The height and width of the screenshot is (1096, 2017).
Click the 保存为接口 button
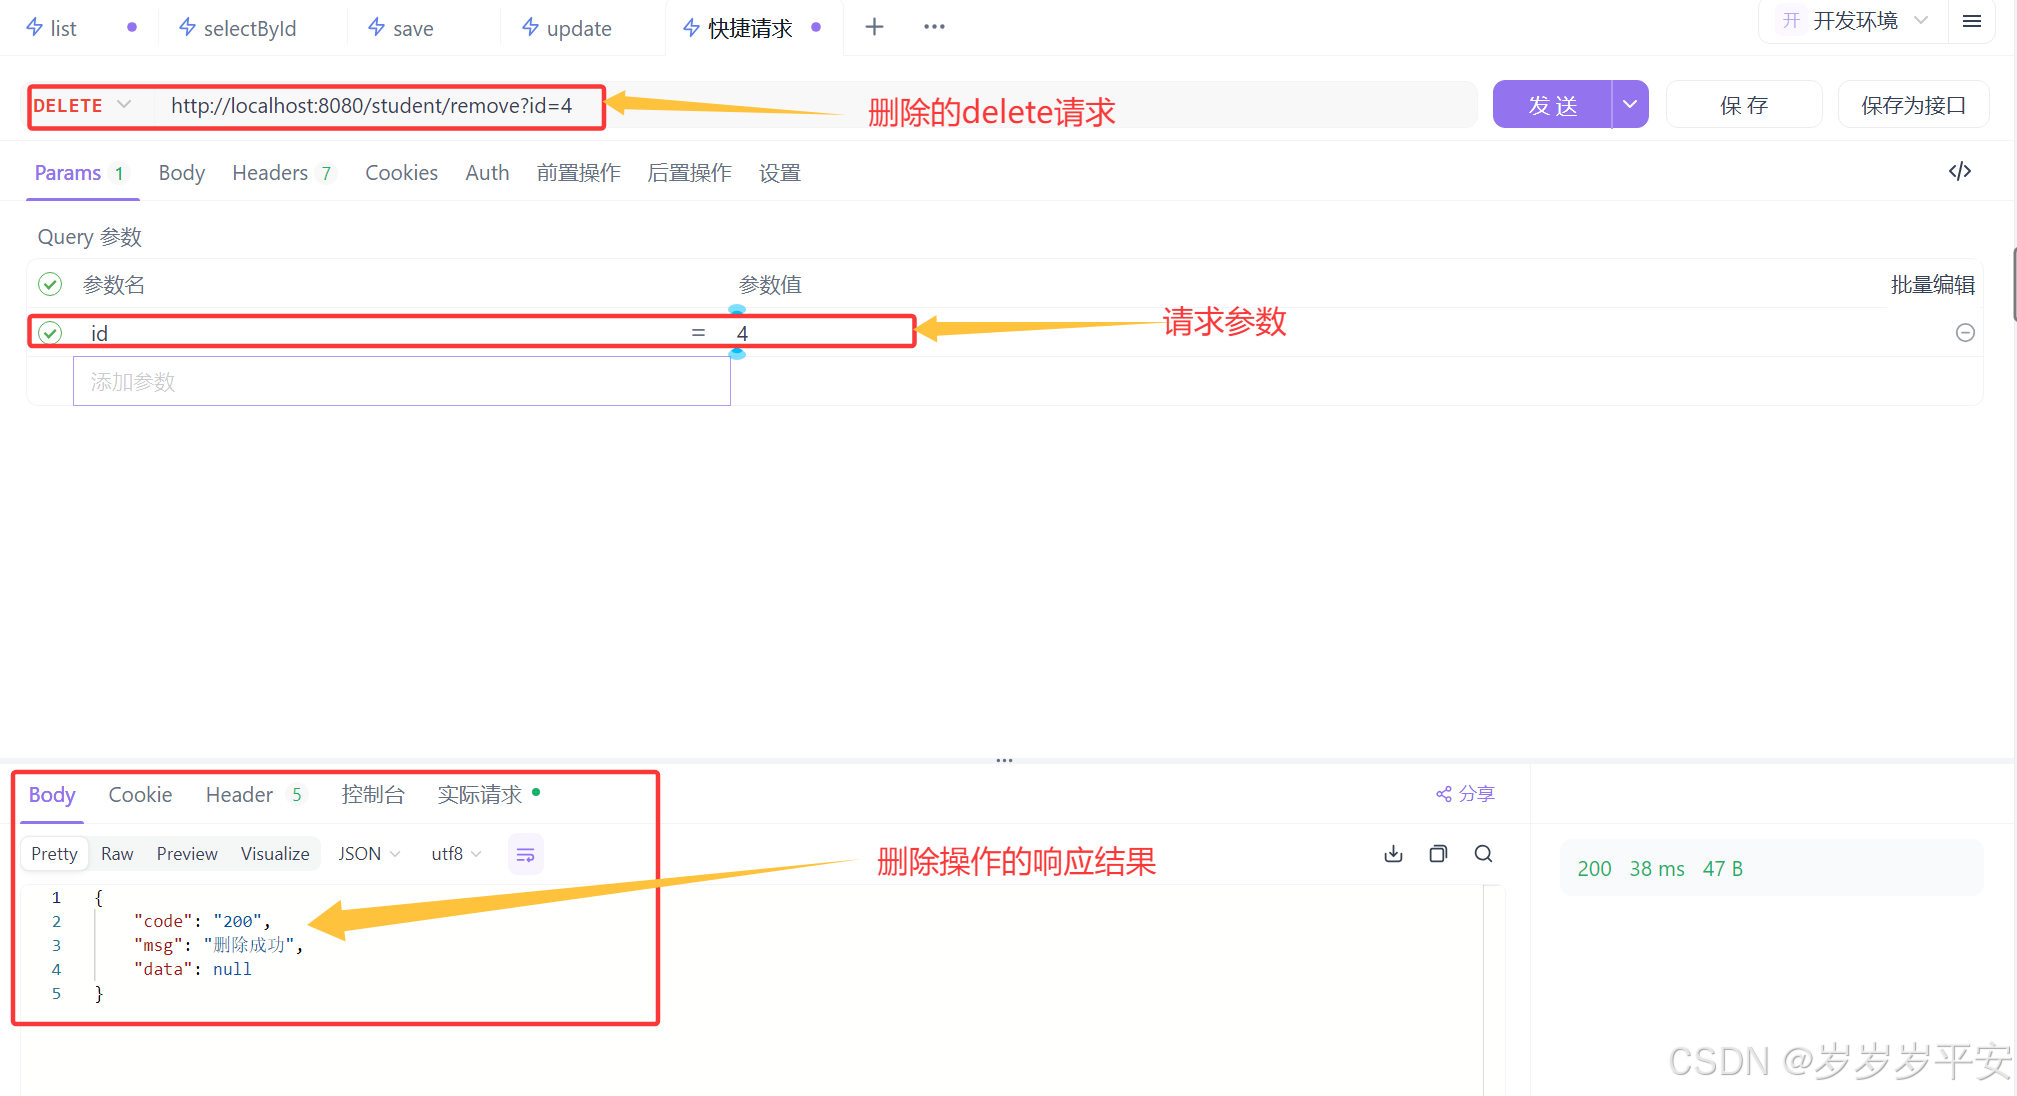[x=1912, y=104]
